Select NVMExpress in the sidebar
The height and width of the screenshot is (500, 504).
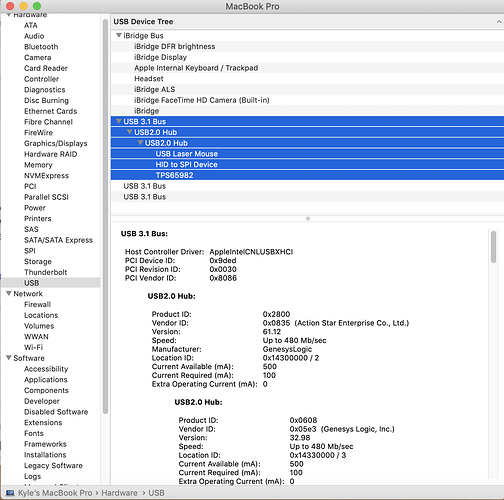coord(46,176)
